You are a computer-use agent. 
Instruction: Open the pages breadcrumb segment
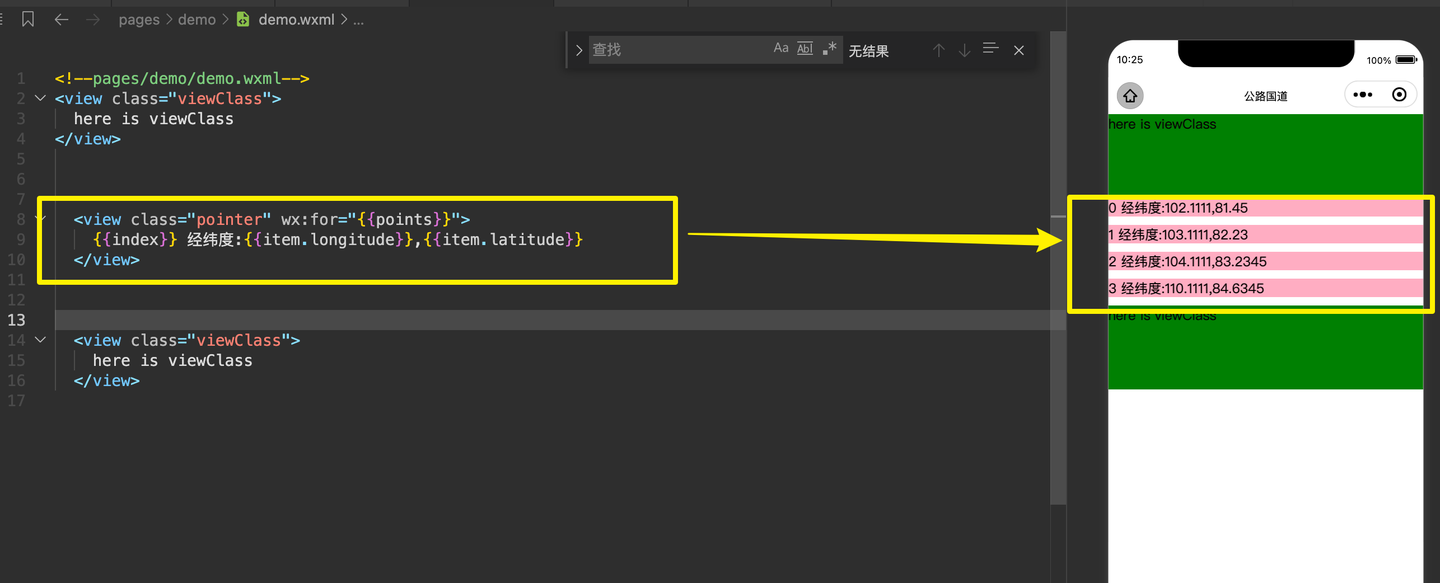(139, 19)
